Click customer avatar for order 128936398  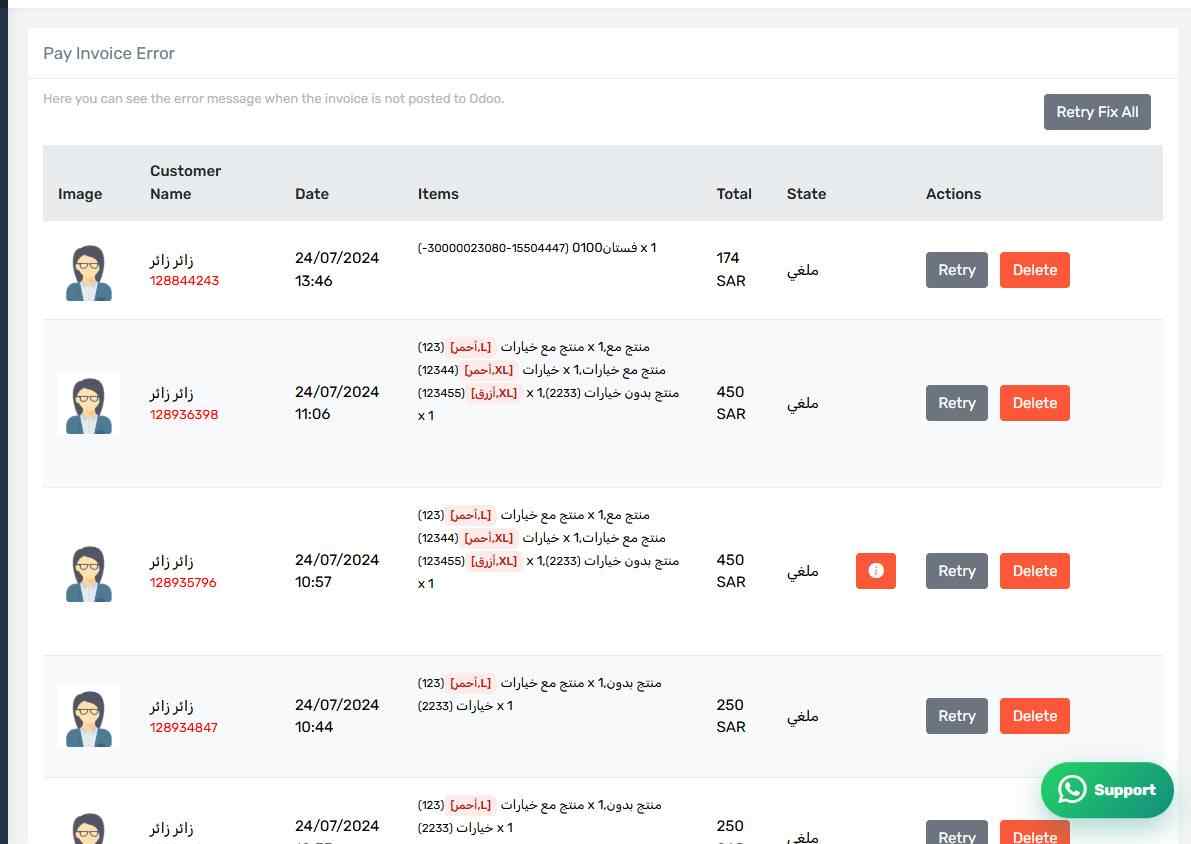pyautogui.click(x=89, y=406)
